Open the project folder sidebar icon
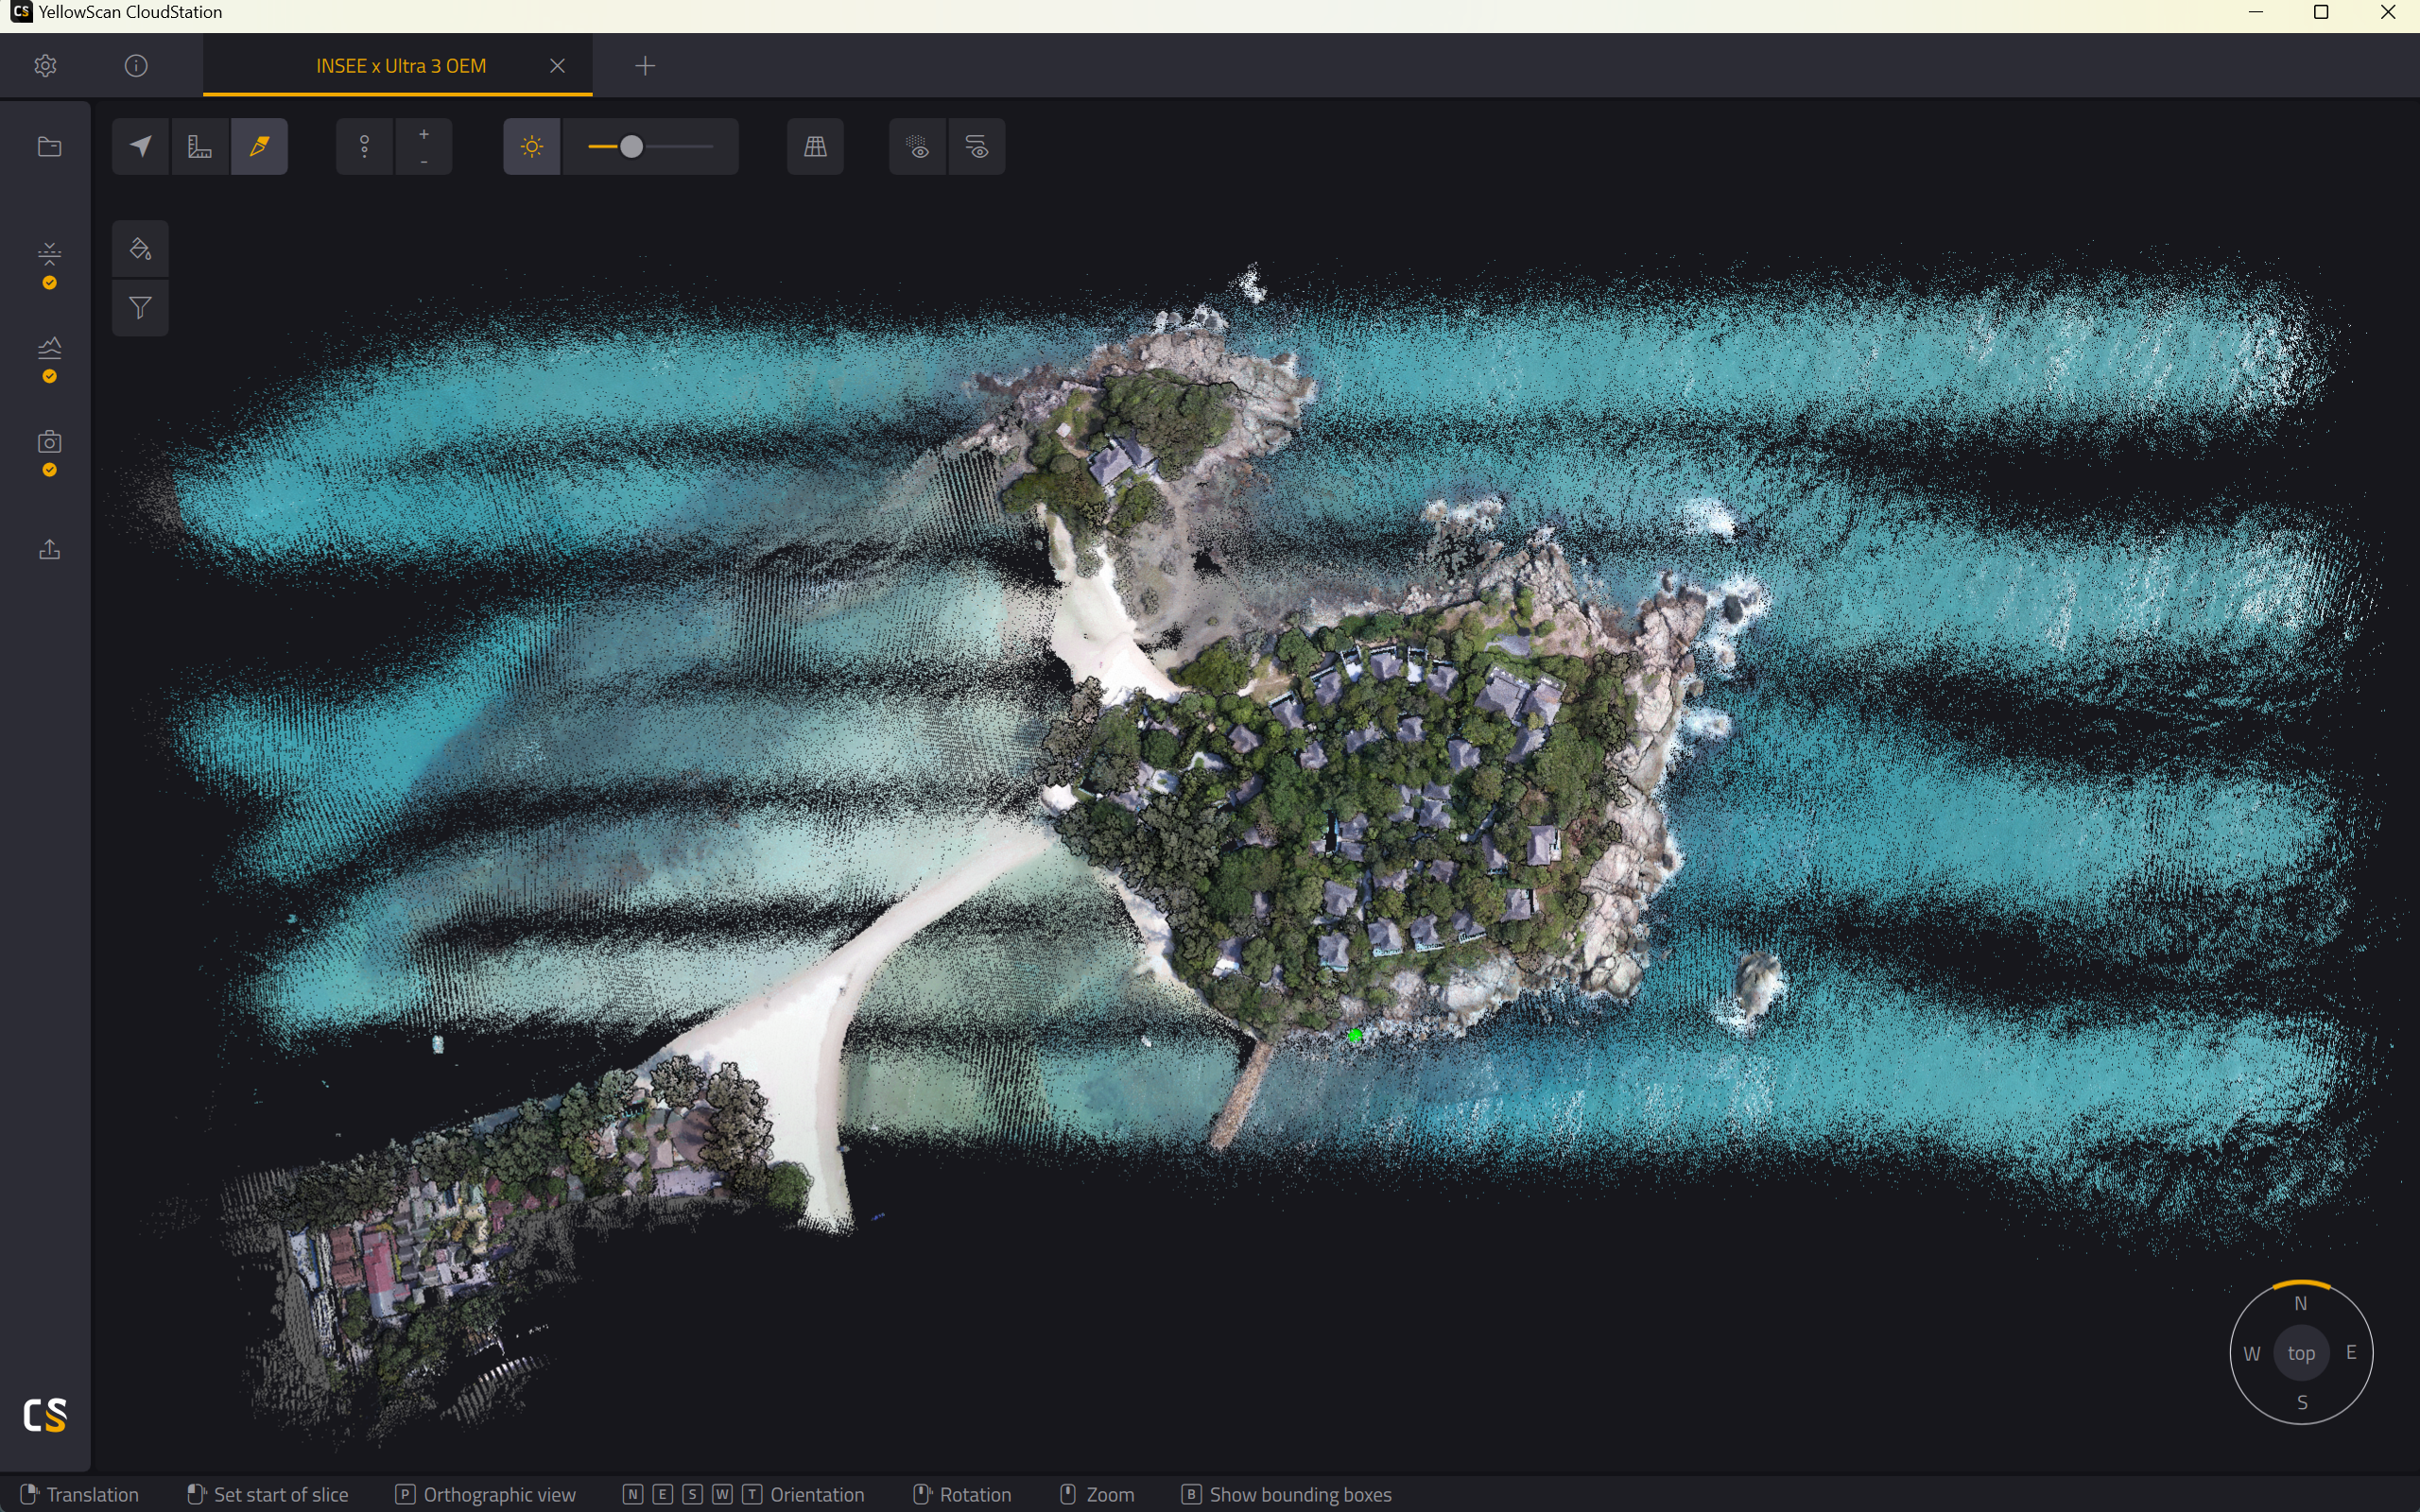The height and width of the screenshot is (1512, 2420). pos(49,147)
